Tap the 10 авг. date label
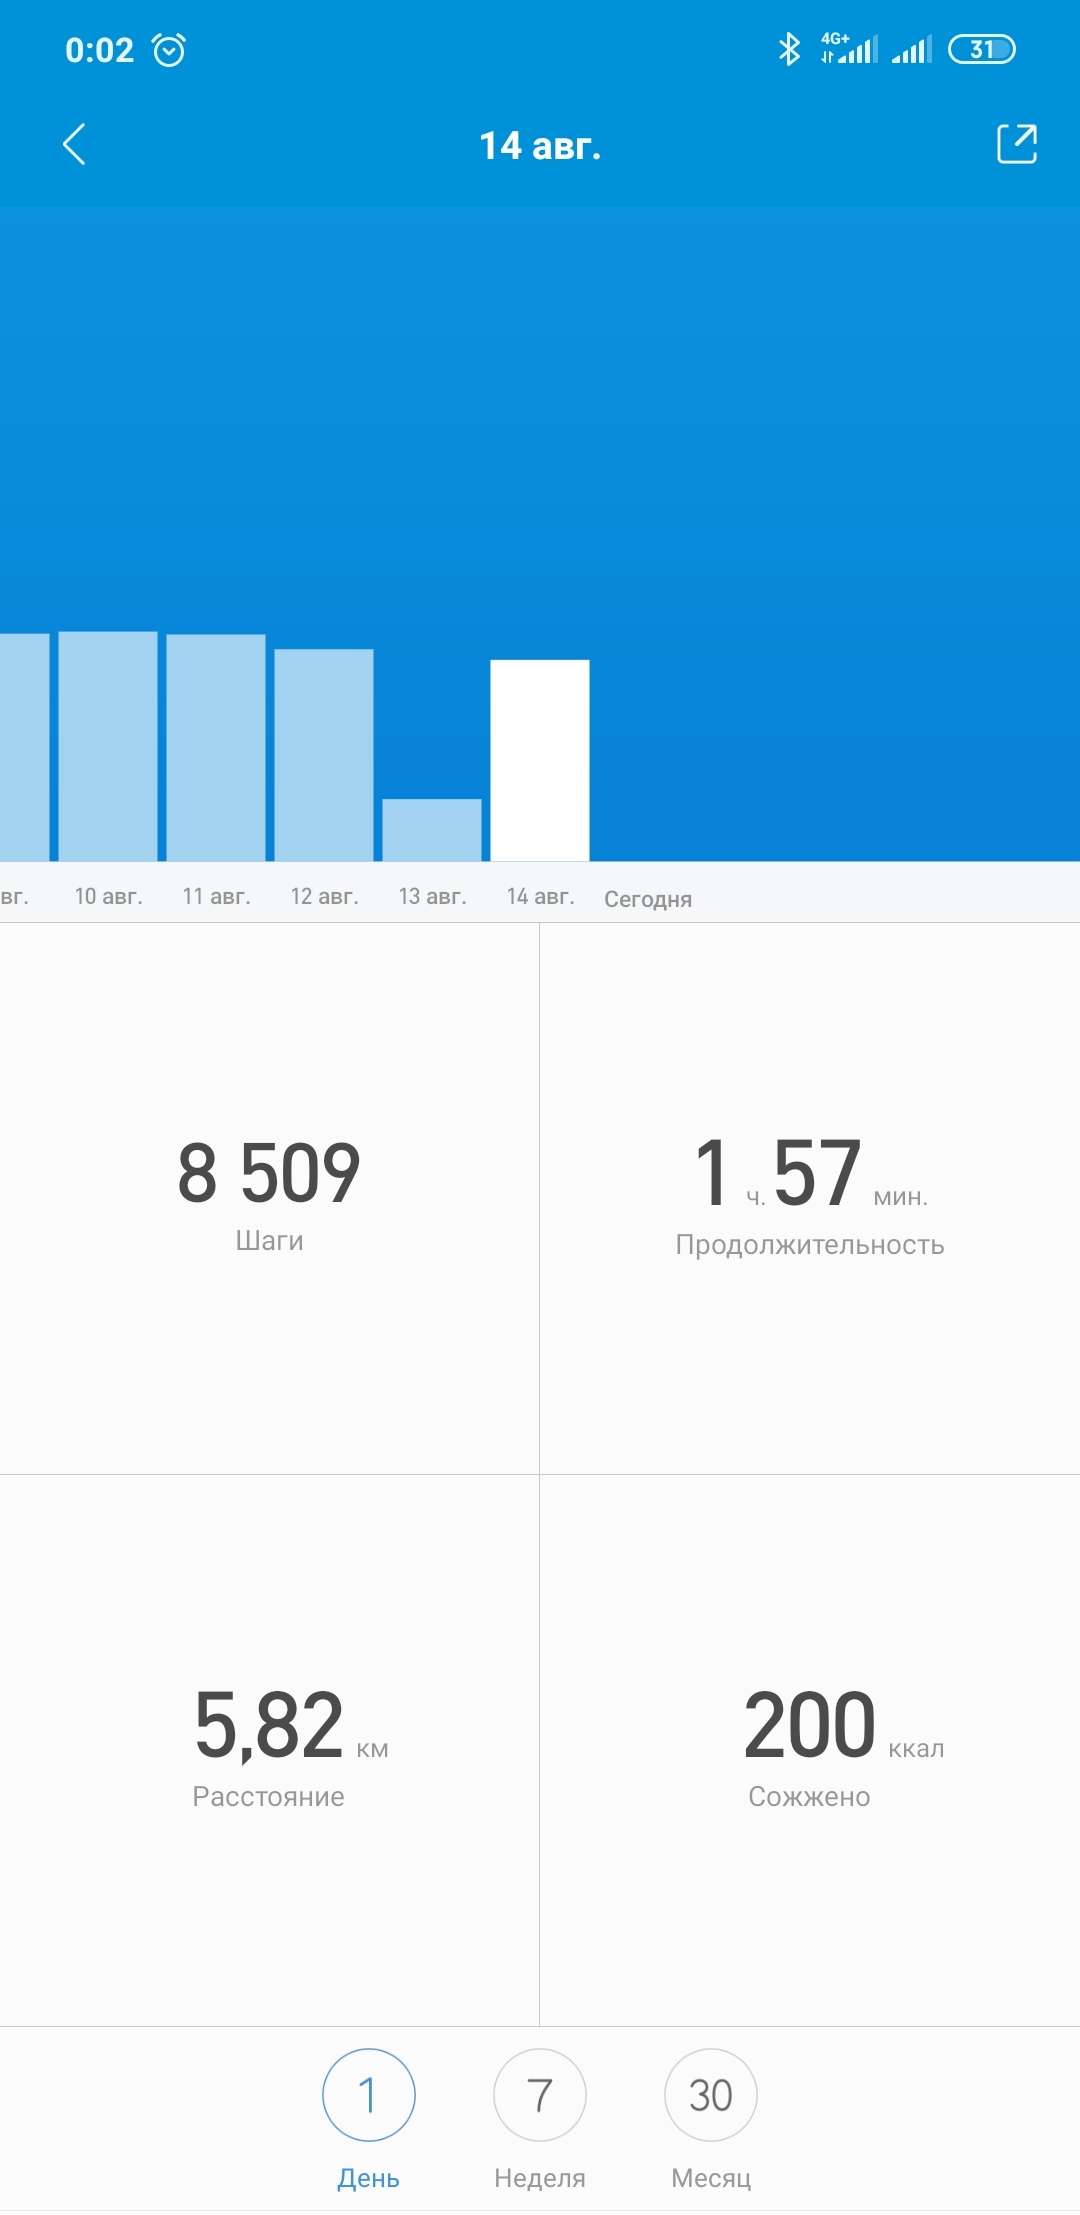Image resolution: width=1080 pixels, height=2215 pixels. click(x=108, y=896)
